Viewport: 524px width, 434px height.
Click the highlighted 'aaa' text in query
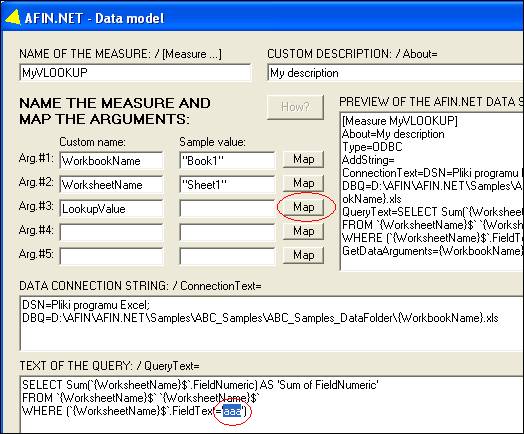[232, 411]
